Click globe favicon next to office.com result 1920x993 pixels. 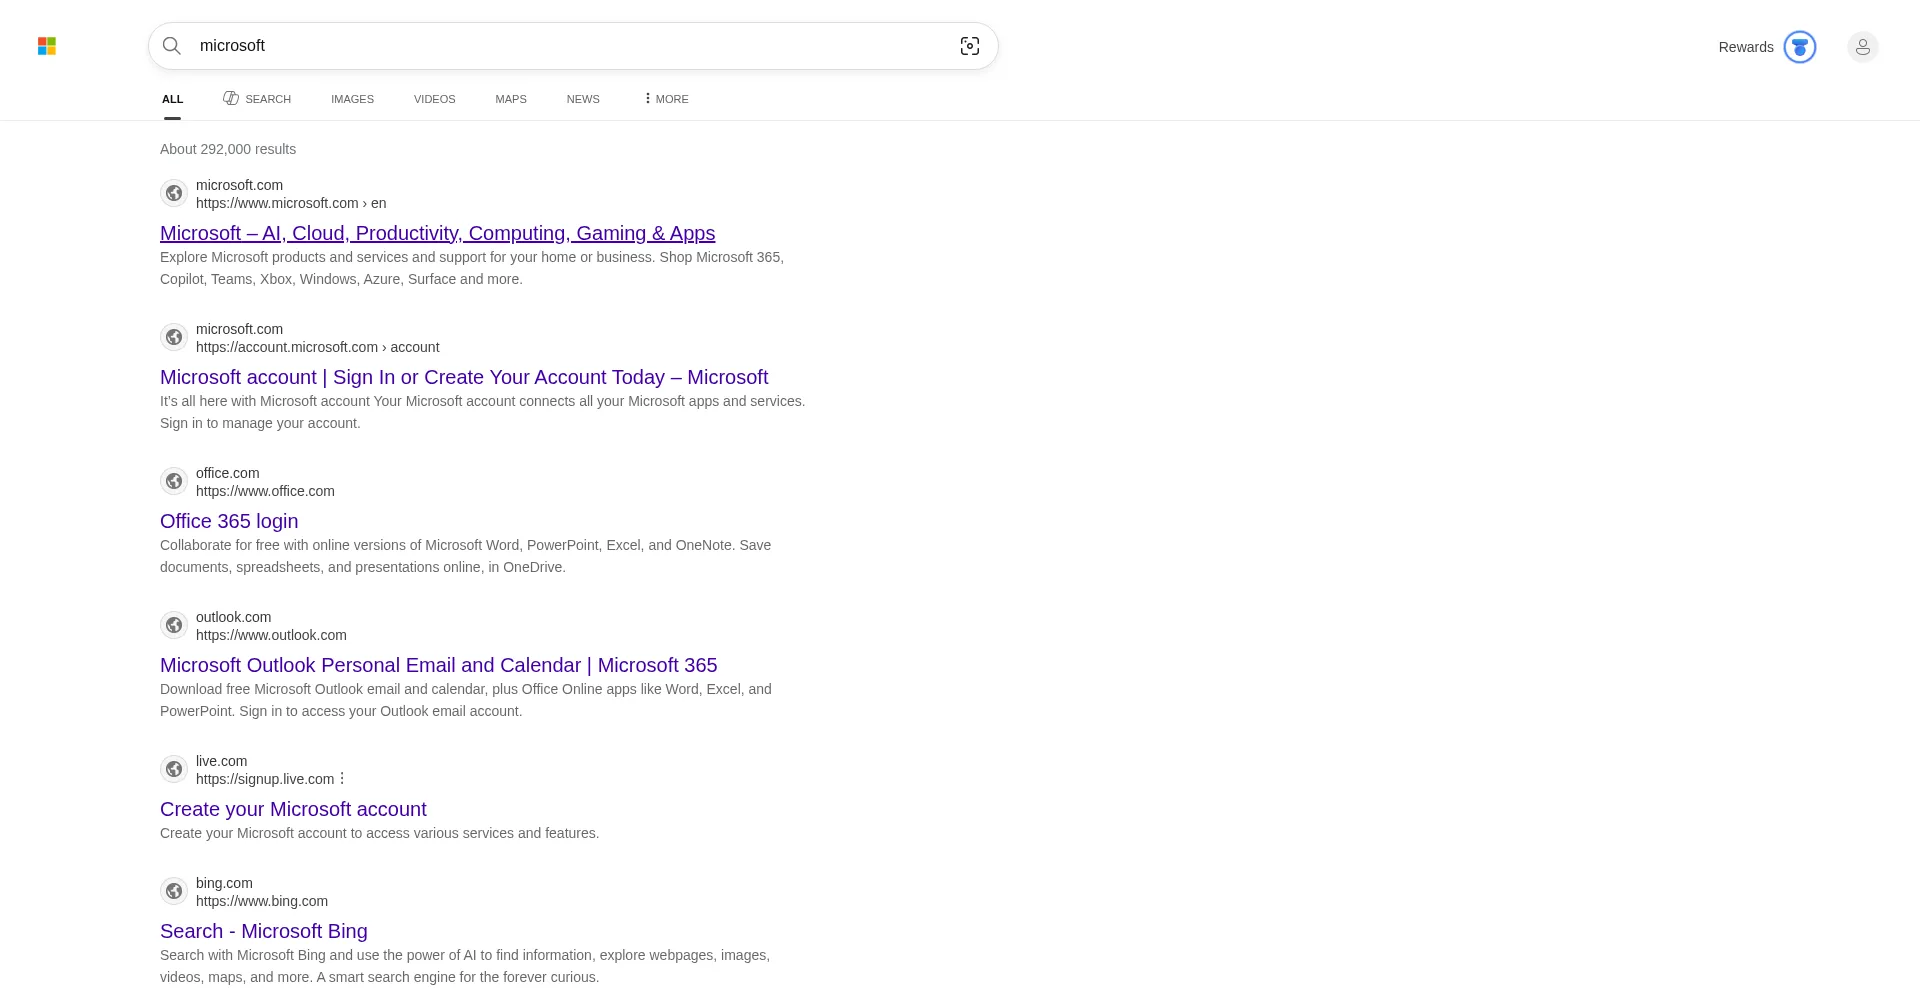click(174, 481)
